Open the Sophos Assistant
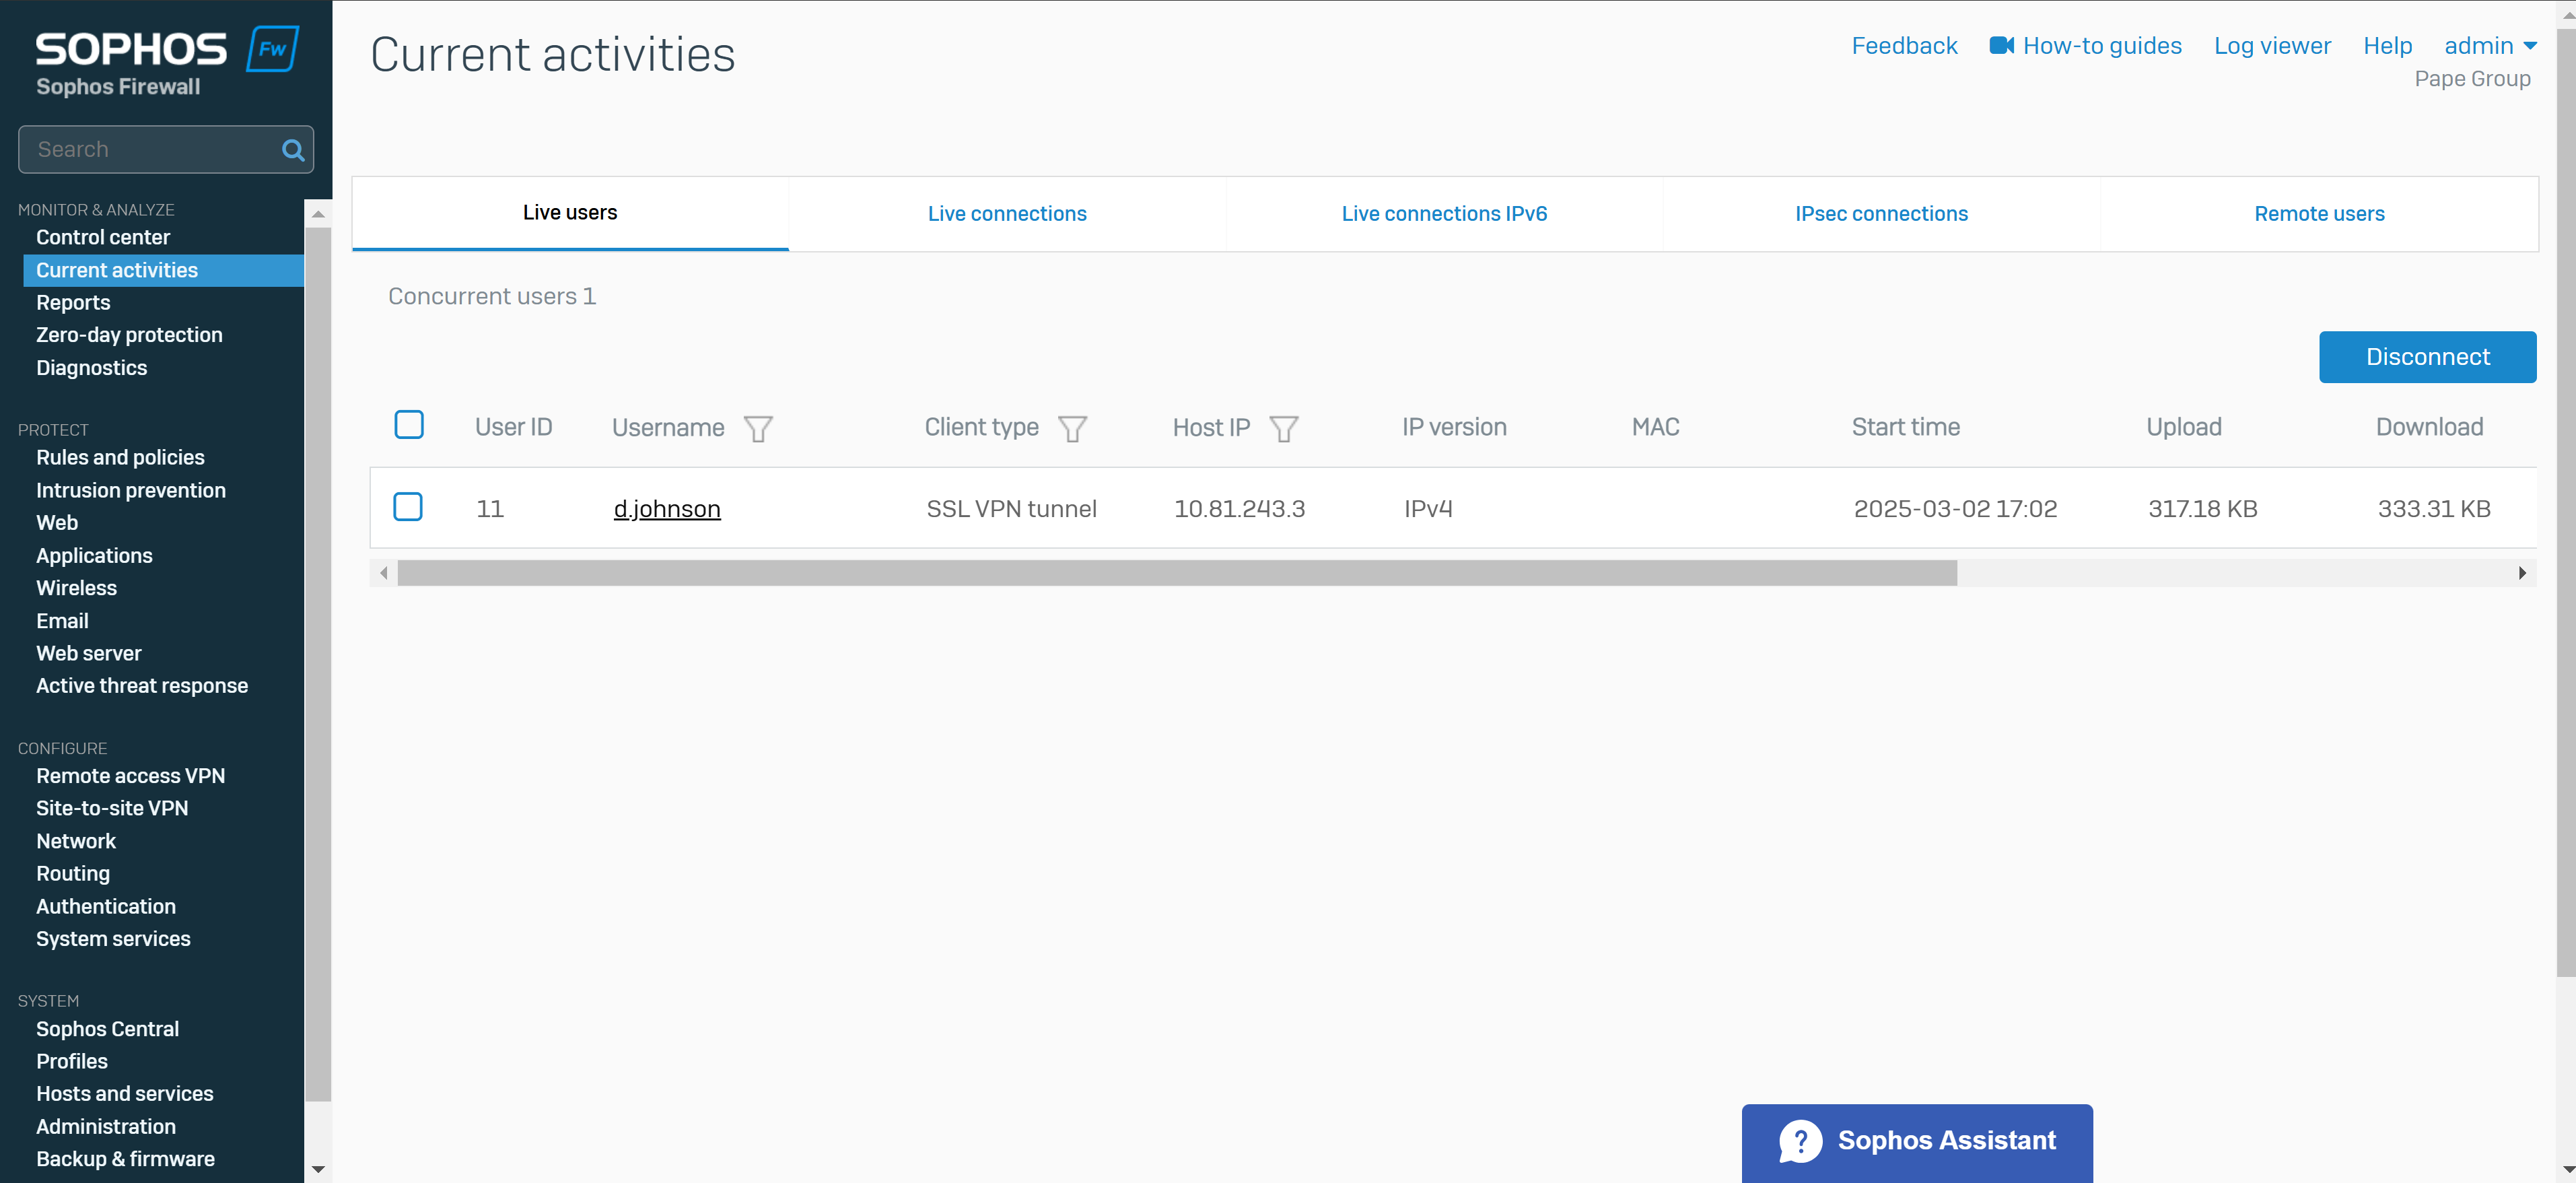The width and height of the screenshot is (2576, 1183). pyautogui.click(x=1917, y=1142)
